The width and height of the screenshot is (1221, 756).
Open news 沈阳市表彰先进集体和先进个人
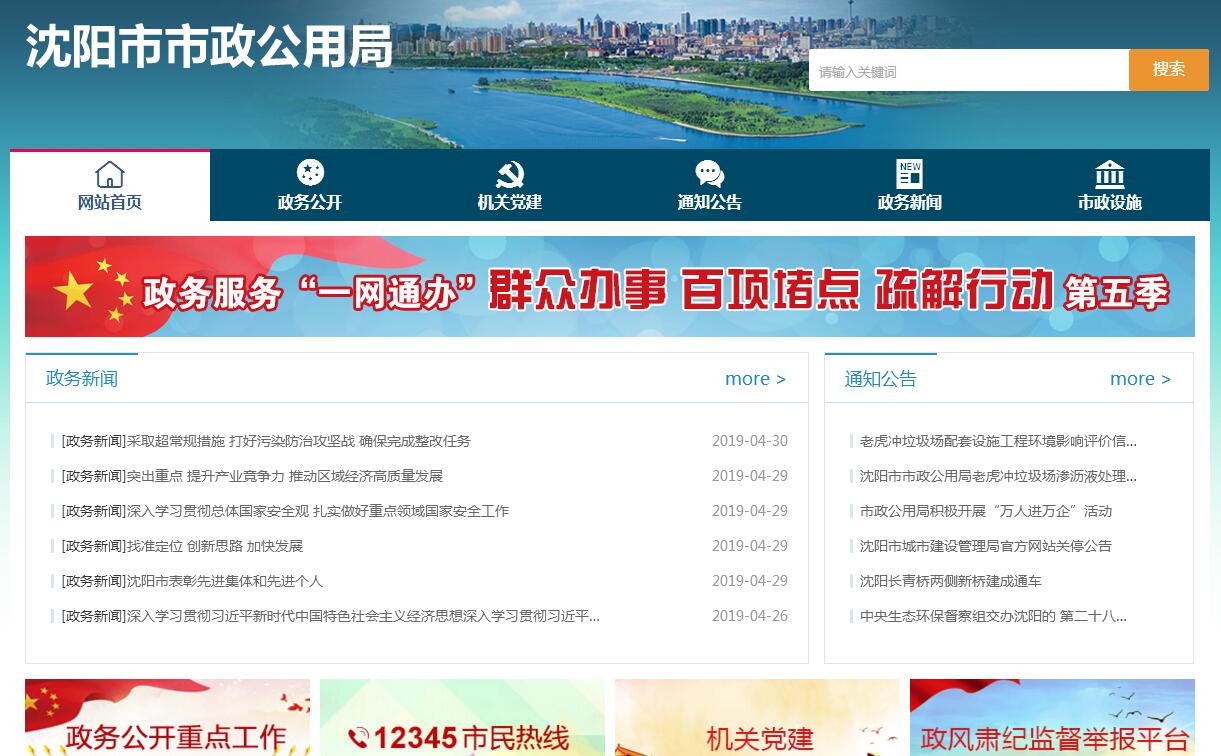pyautogui.click(x=192, y=581)
